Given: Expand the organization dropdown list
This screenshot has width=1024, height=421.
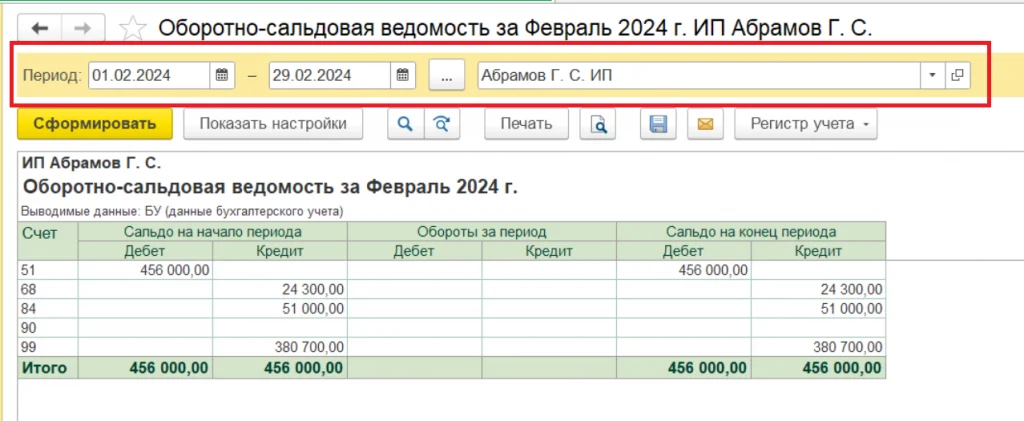Looking at the screenshot, I should (932, 75).
